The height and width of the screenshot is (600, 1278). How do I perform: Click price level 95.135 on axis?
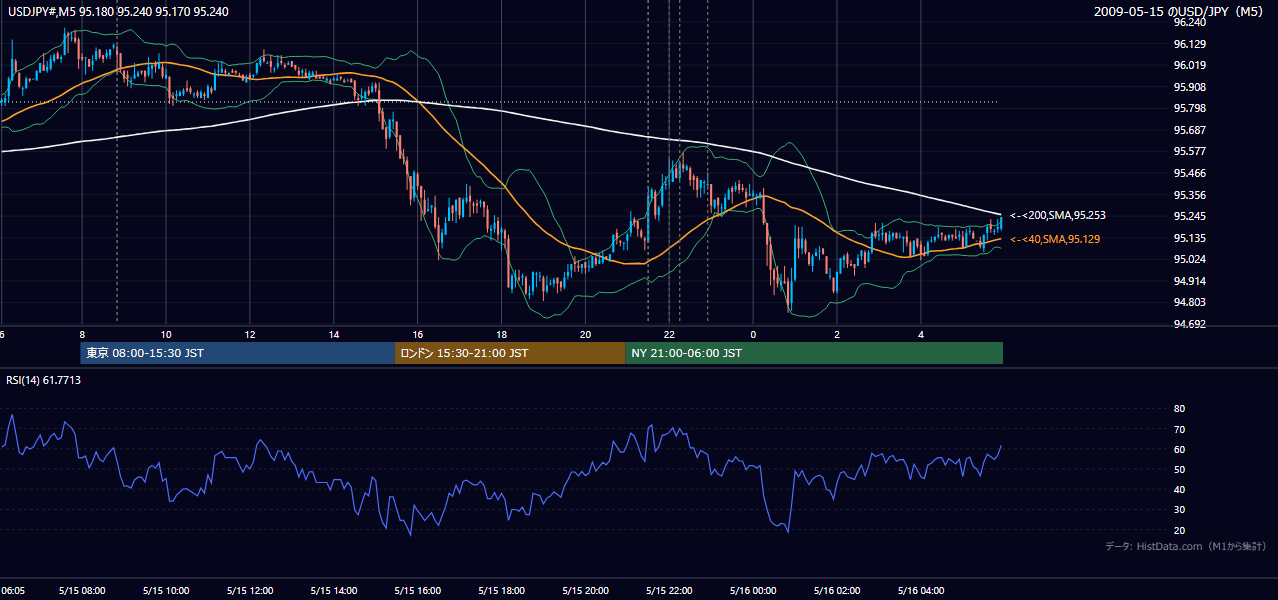[1188, 238]
